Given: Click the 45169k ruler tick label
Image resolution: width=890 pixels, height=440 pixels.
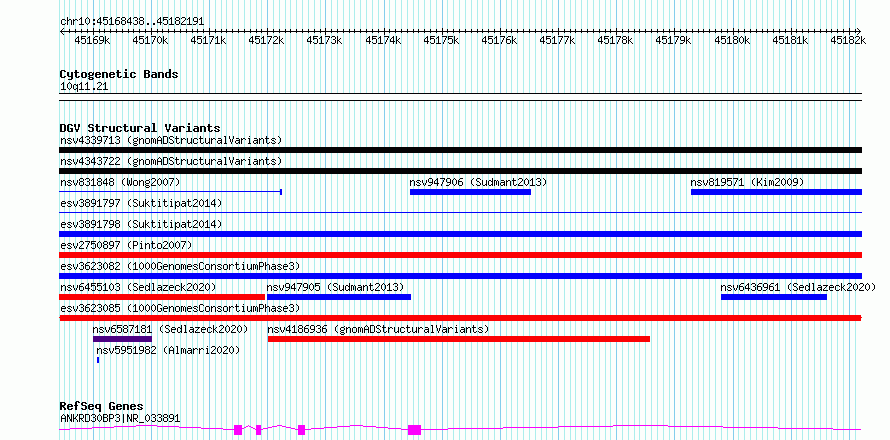Looking at the screenshot, I should [x=92, y=40].
